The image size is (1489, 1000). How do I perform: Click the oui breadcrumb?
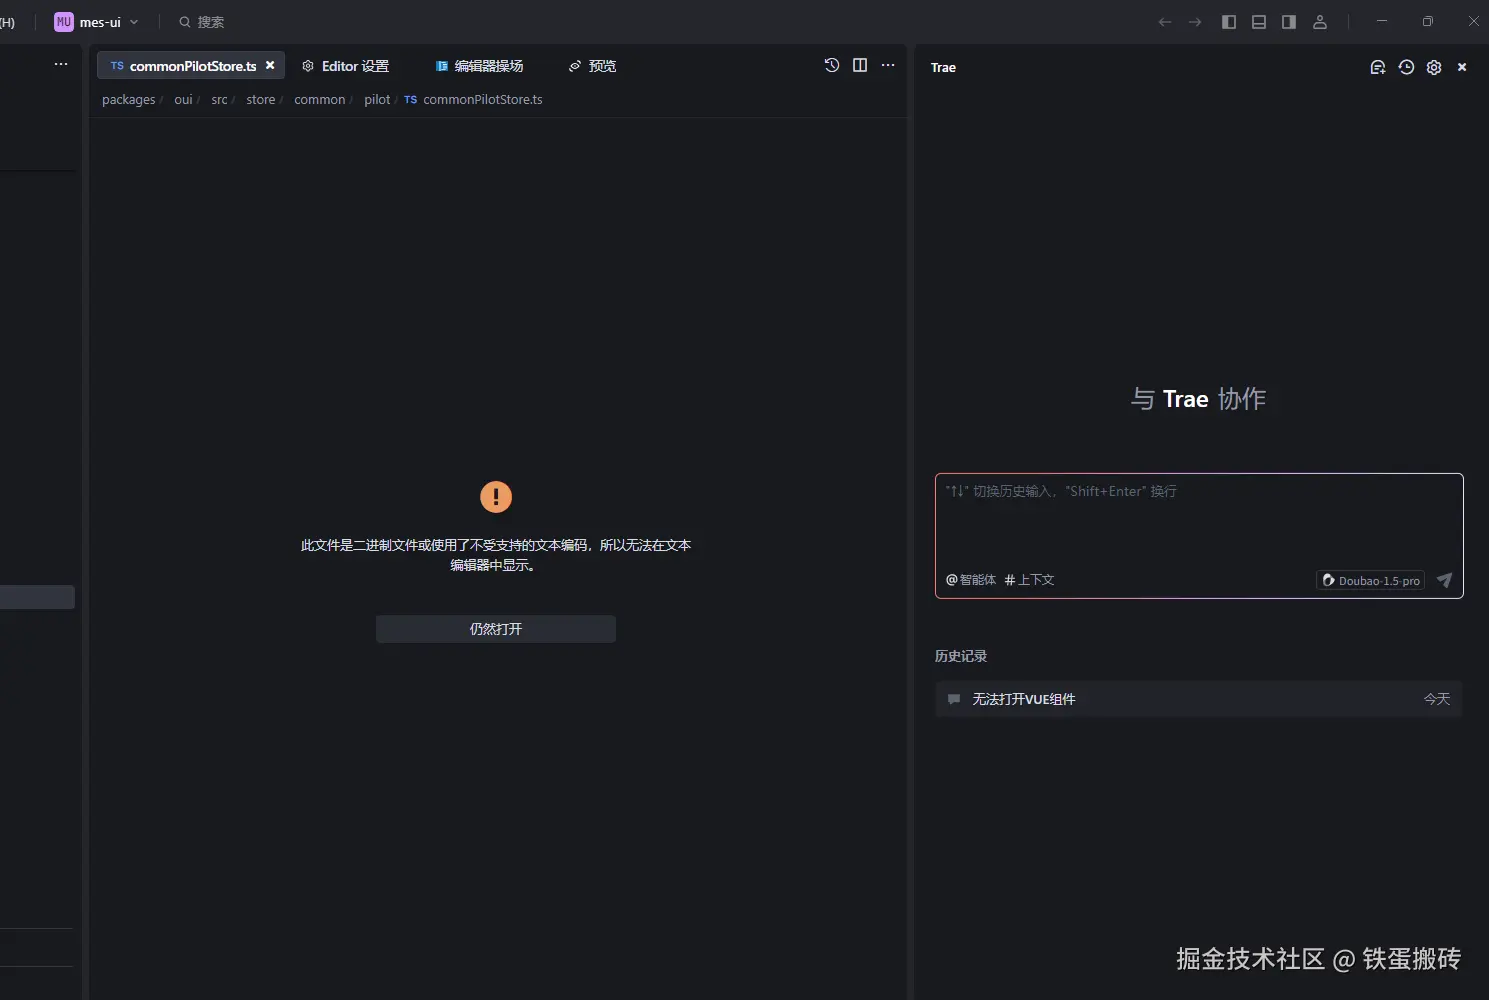click(x=183, y=100)
